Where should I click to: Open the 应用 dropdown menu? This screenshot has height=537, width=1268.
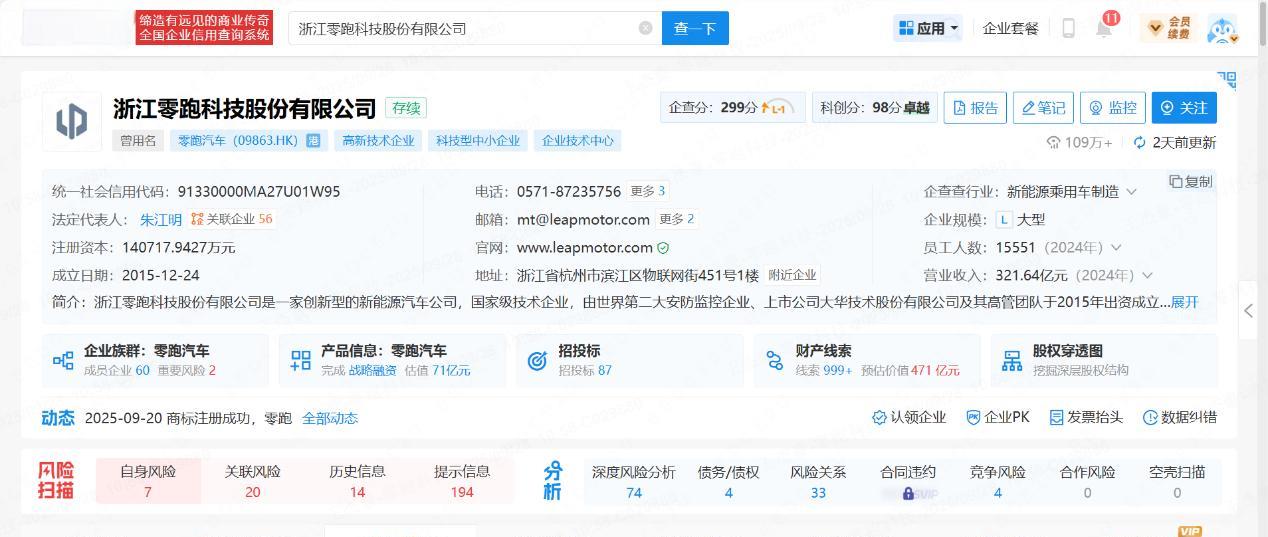click(928, 28)
